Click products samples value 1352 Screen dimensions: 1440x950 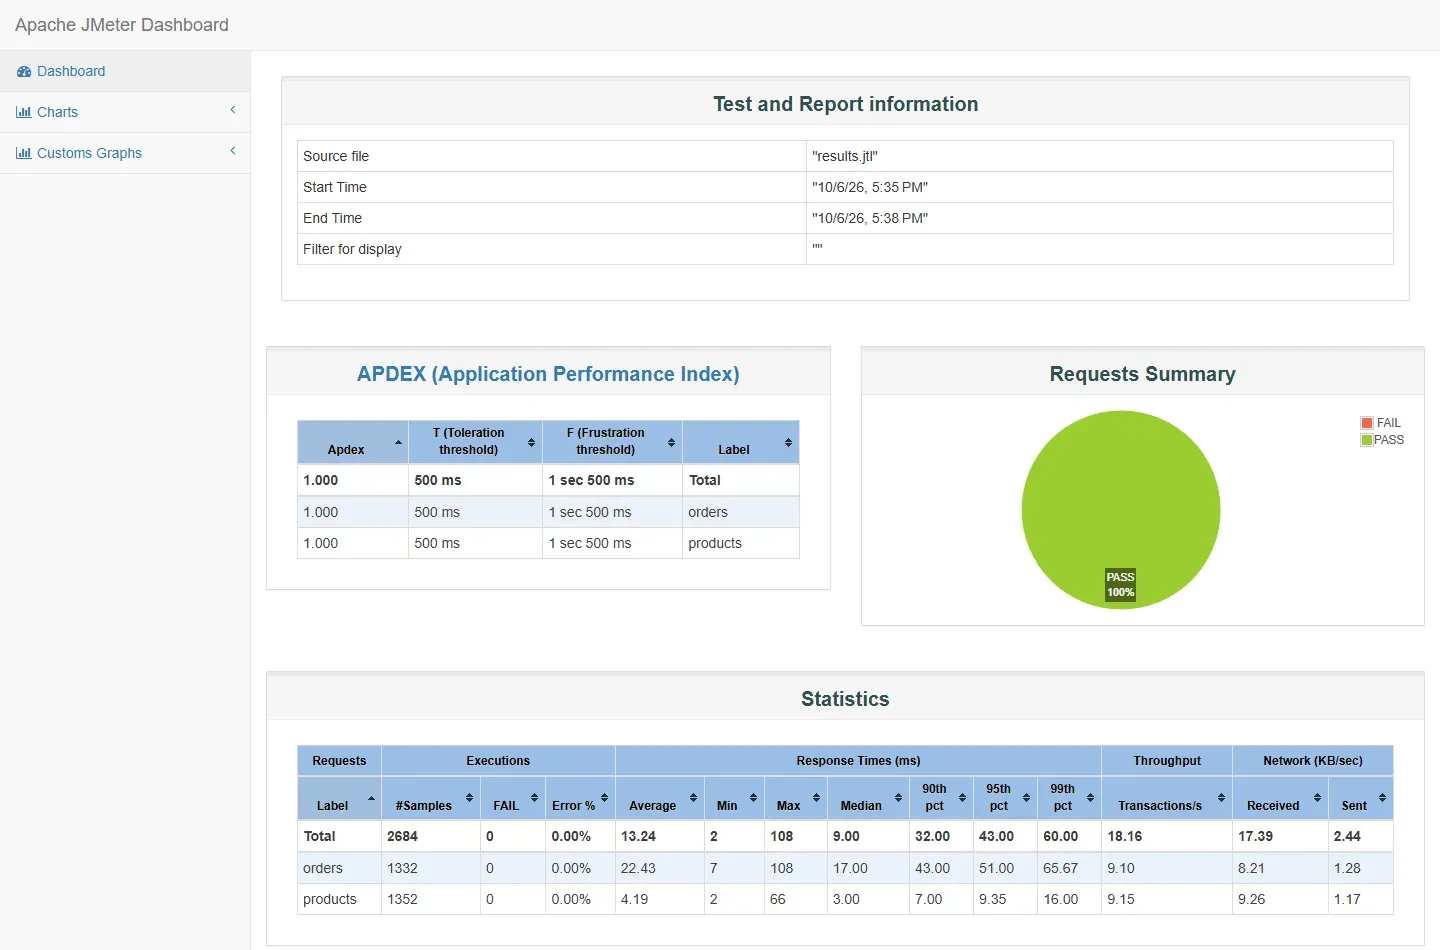[x=403, y=899]
